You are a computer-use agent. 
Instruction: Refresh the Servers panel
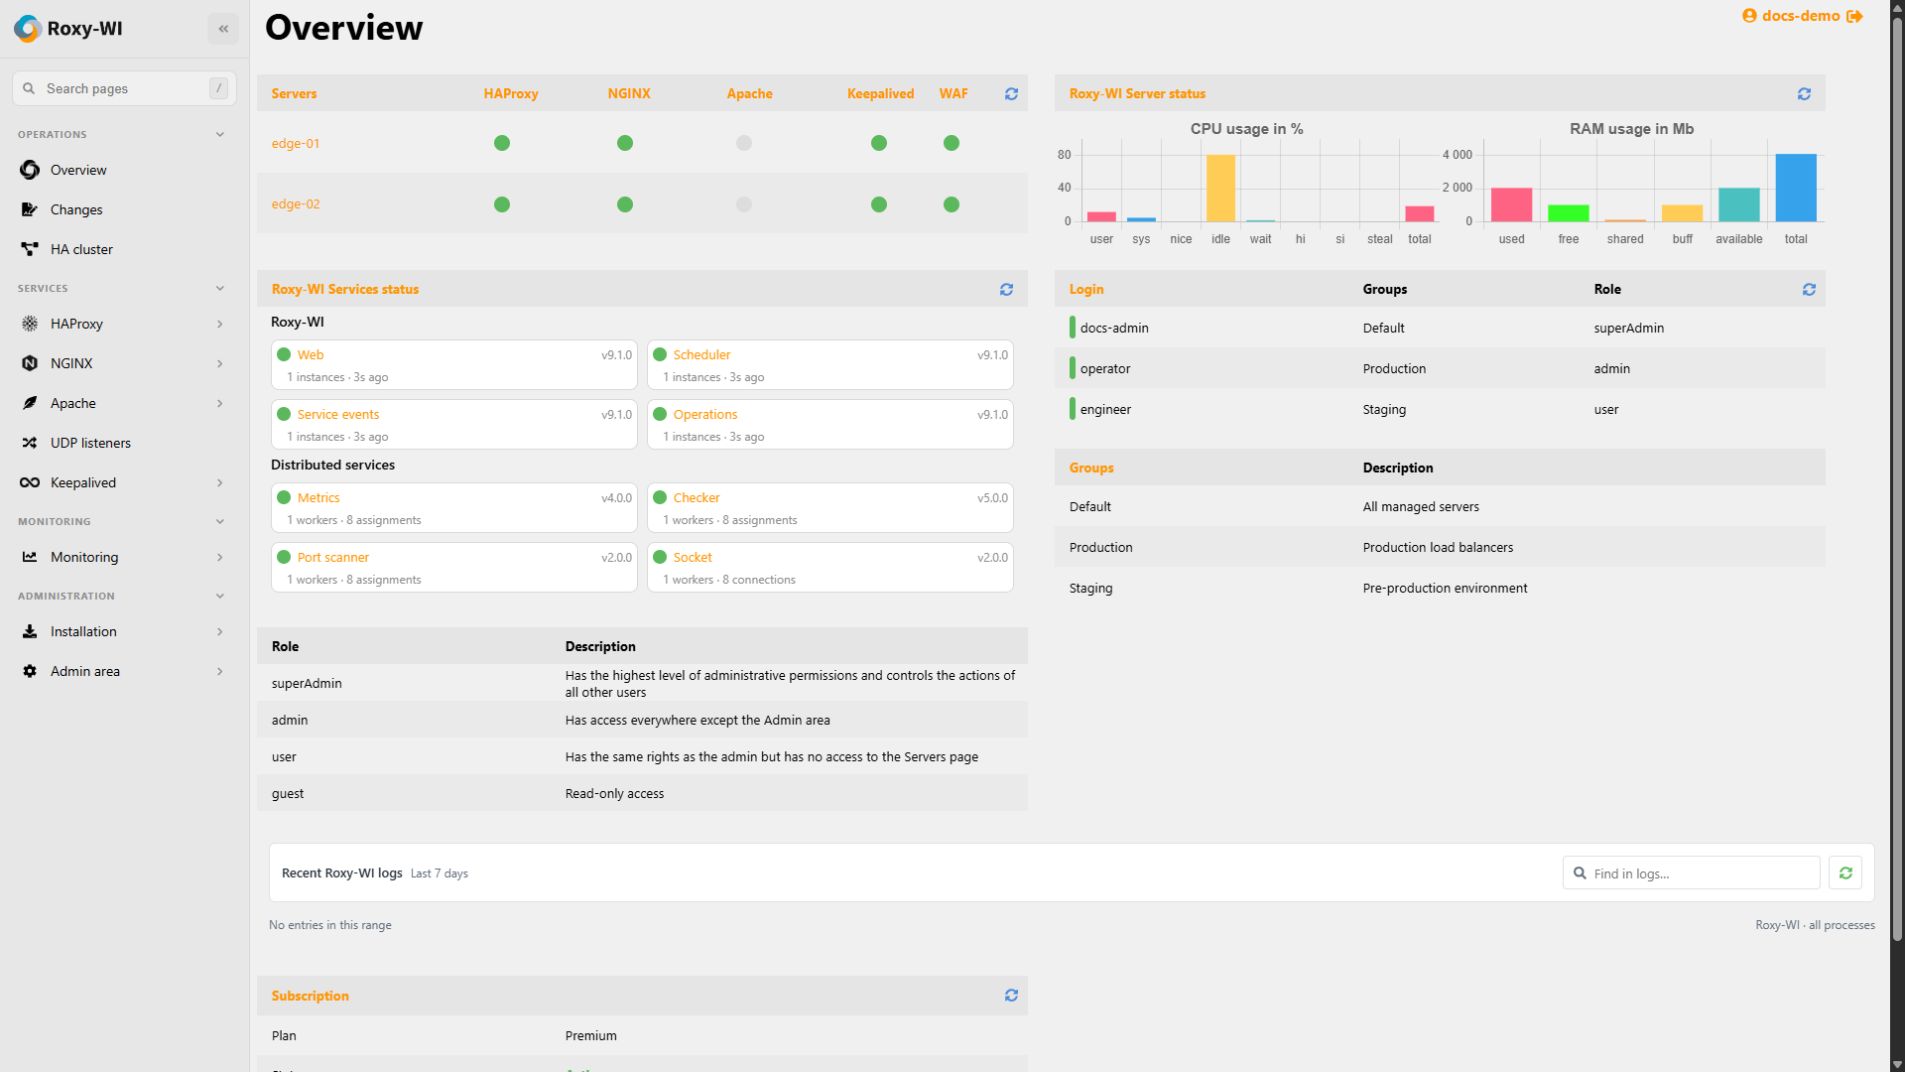(x=1011, y=93)
